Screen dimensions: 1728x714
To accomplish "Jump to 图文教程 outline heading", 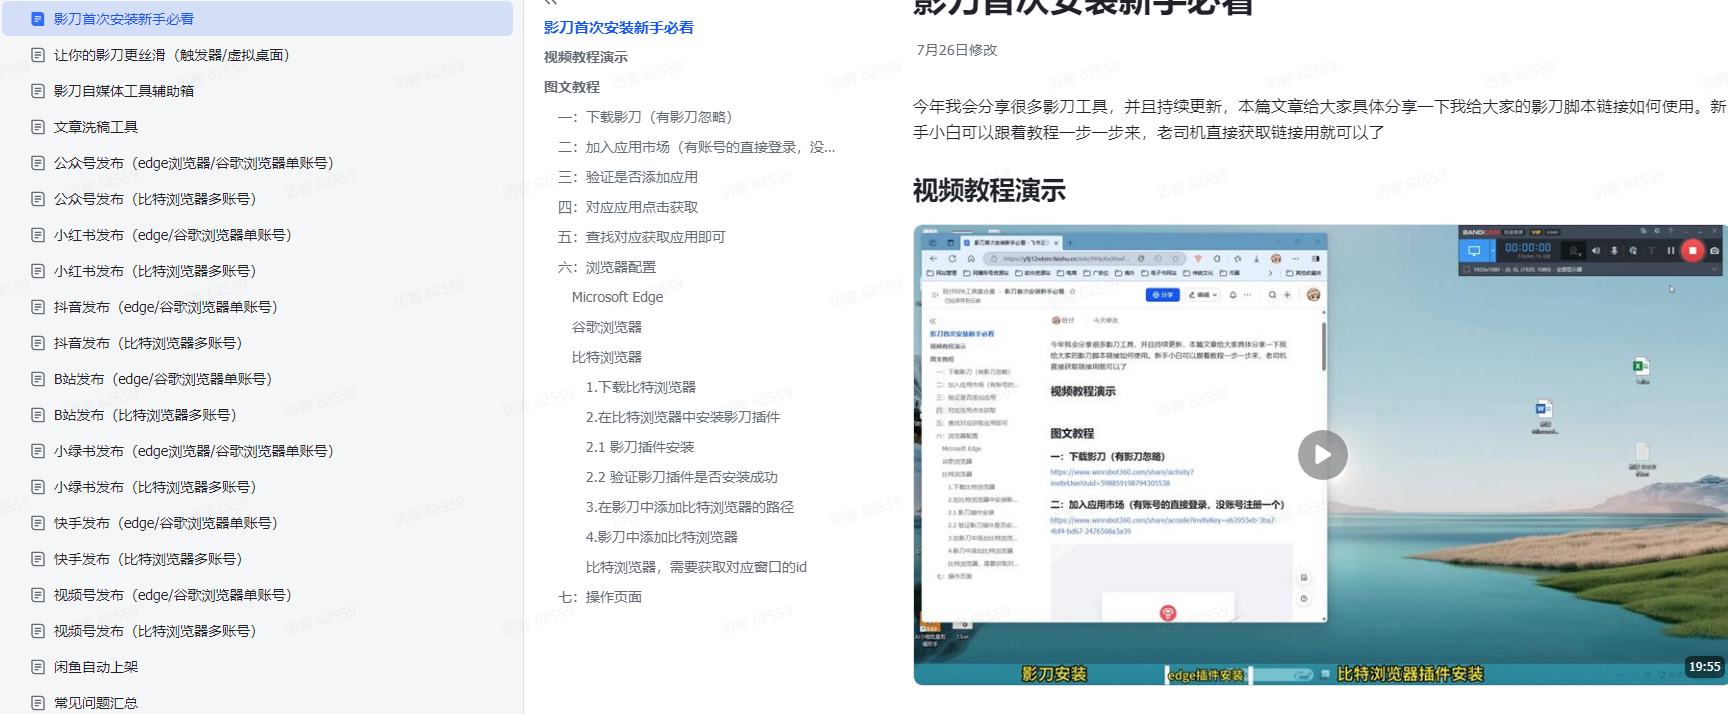I will 572,87.
